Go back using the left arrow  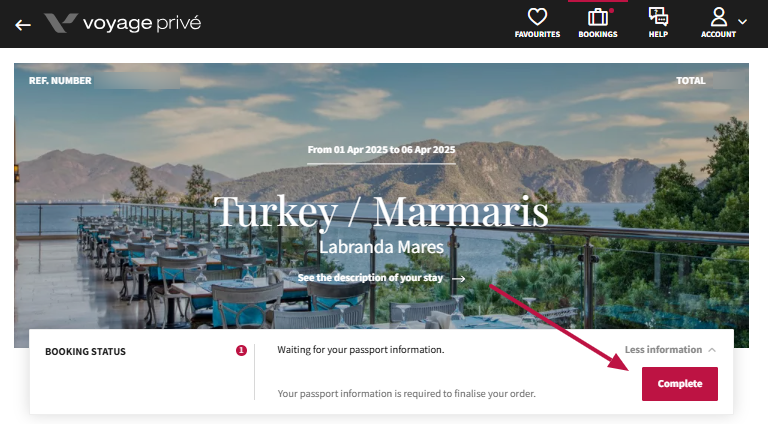click(x=23, y=25)
